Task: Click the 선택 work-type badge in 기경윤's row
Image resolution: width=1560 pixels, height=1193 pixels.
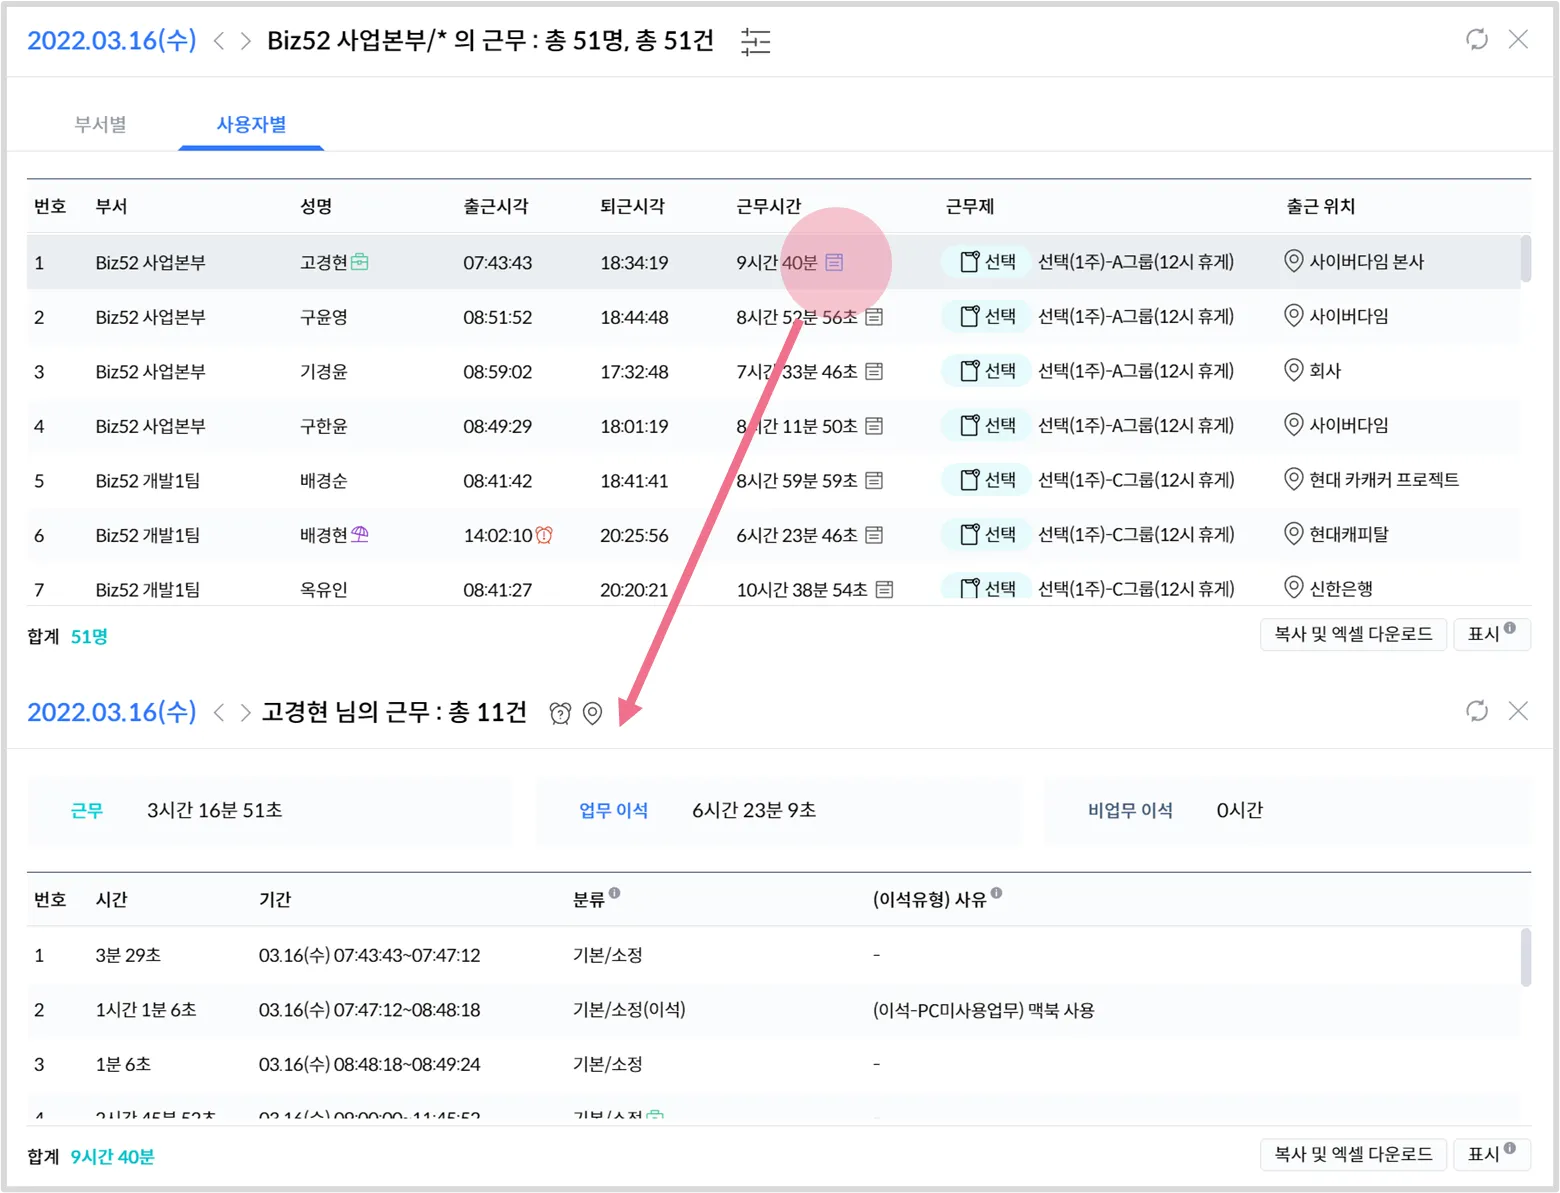Action: point(985,371)
